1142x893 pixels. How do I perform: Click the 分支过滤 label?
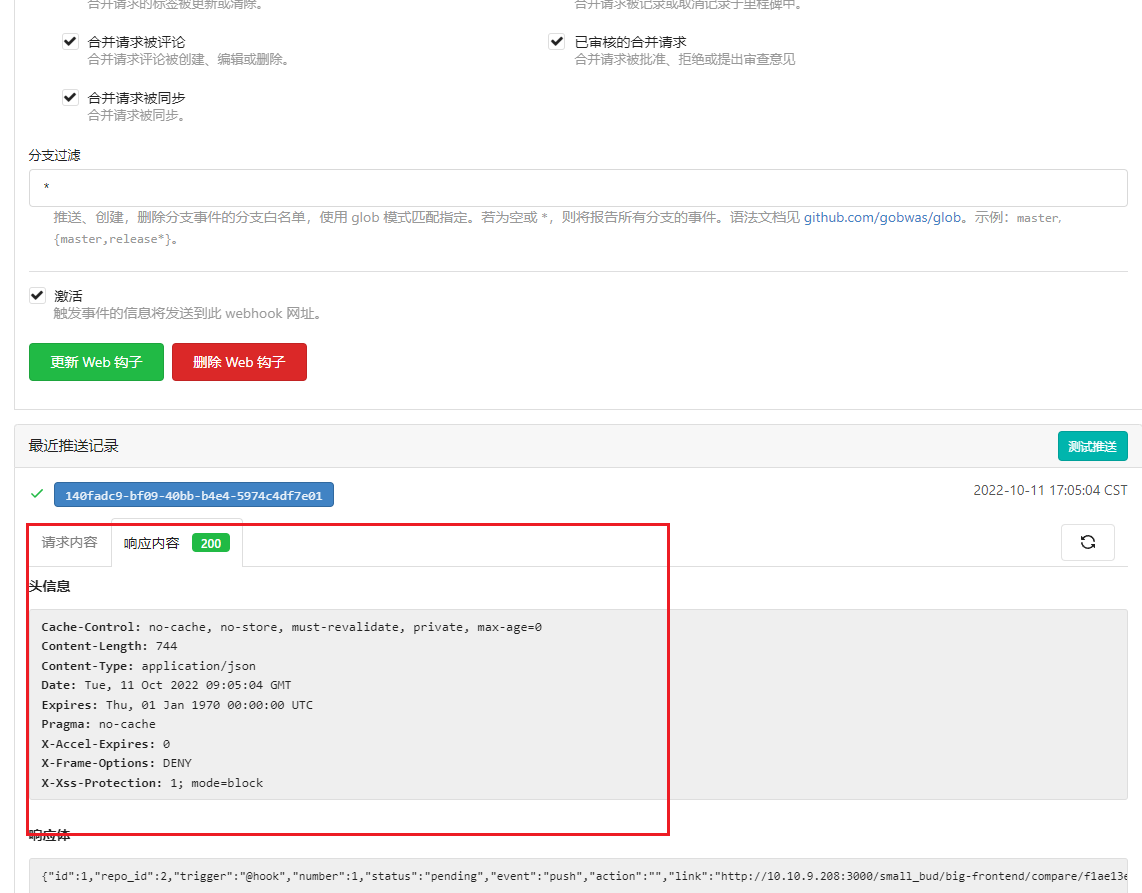[55, 155]
